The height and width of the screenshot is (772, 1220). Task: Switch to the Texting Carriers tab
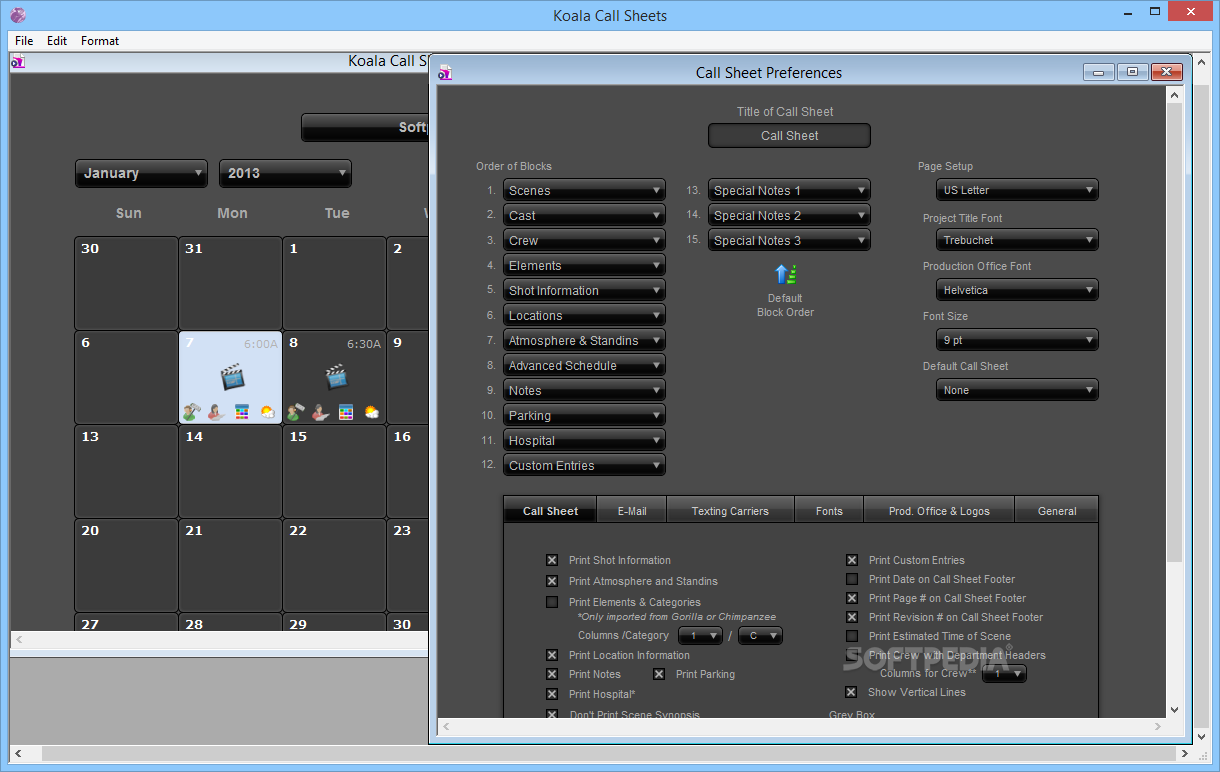click(x=730, y=510)
